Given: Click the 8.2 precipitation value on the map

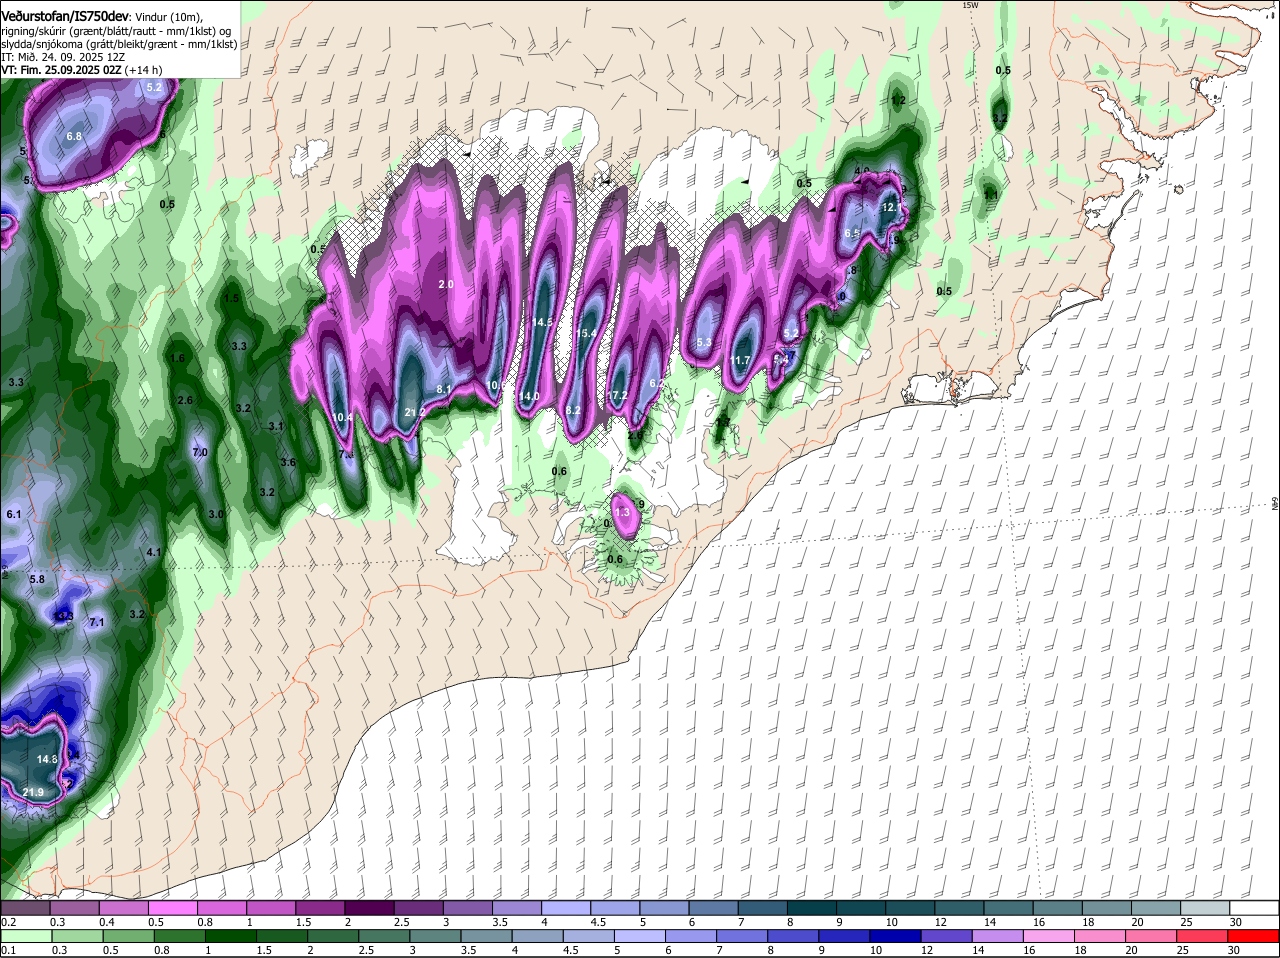Looking at the screenshot, I should coord(574,410).
